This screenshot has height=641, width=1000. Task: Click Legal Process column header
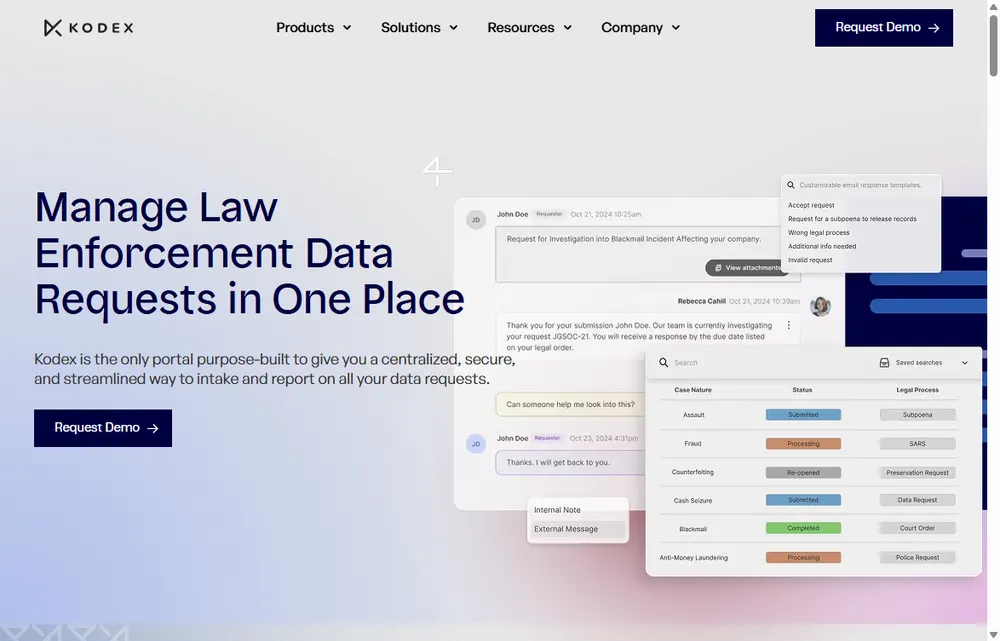917,390
